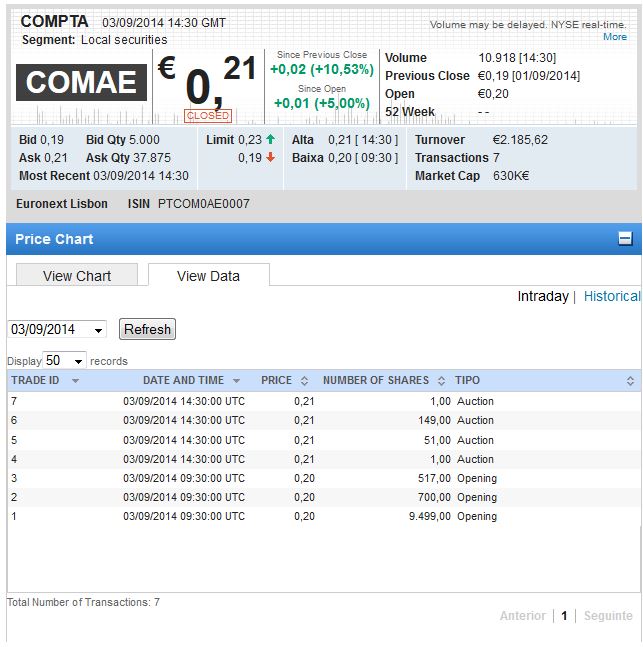Select trade ID 1 cell

coord(14,516)
